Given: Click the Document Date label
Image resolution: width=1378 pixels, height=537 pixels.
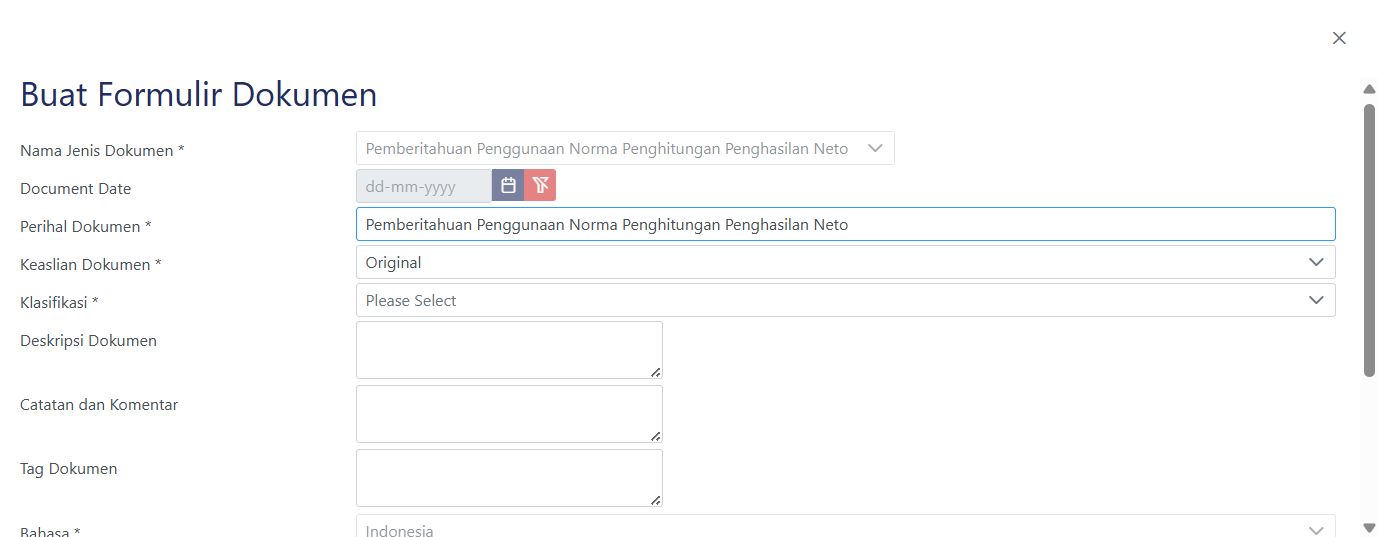Looking at the screenshot, I should (75, 189).
